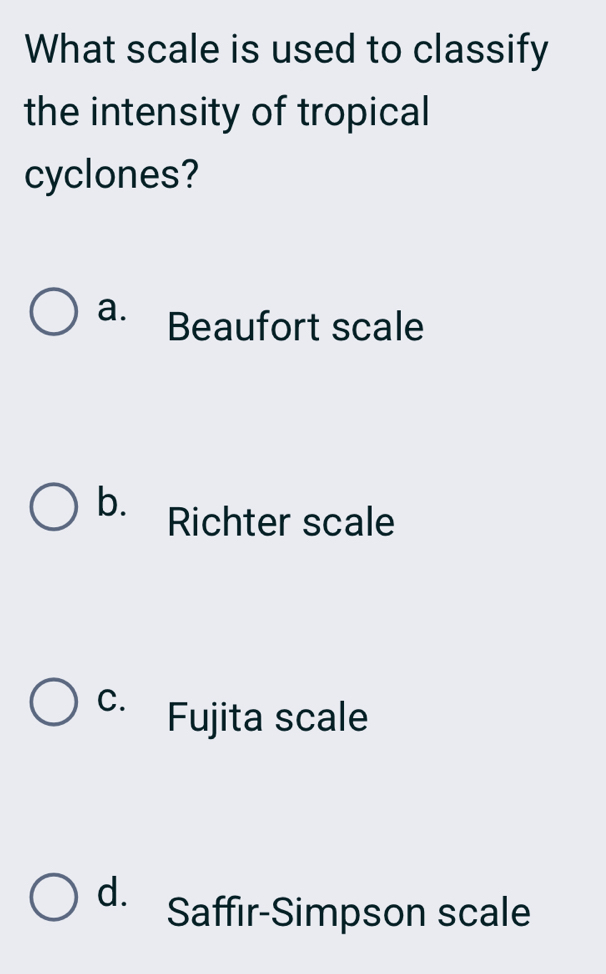Image resolution: width=606 pixels, height=974 pixels.
Task: Select the radio button for option b
Action: pyautogui.click(x=55, y=507)
